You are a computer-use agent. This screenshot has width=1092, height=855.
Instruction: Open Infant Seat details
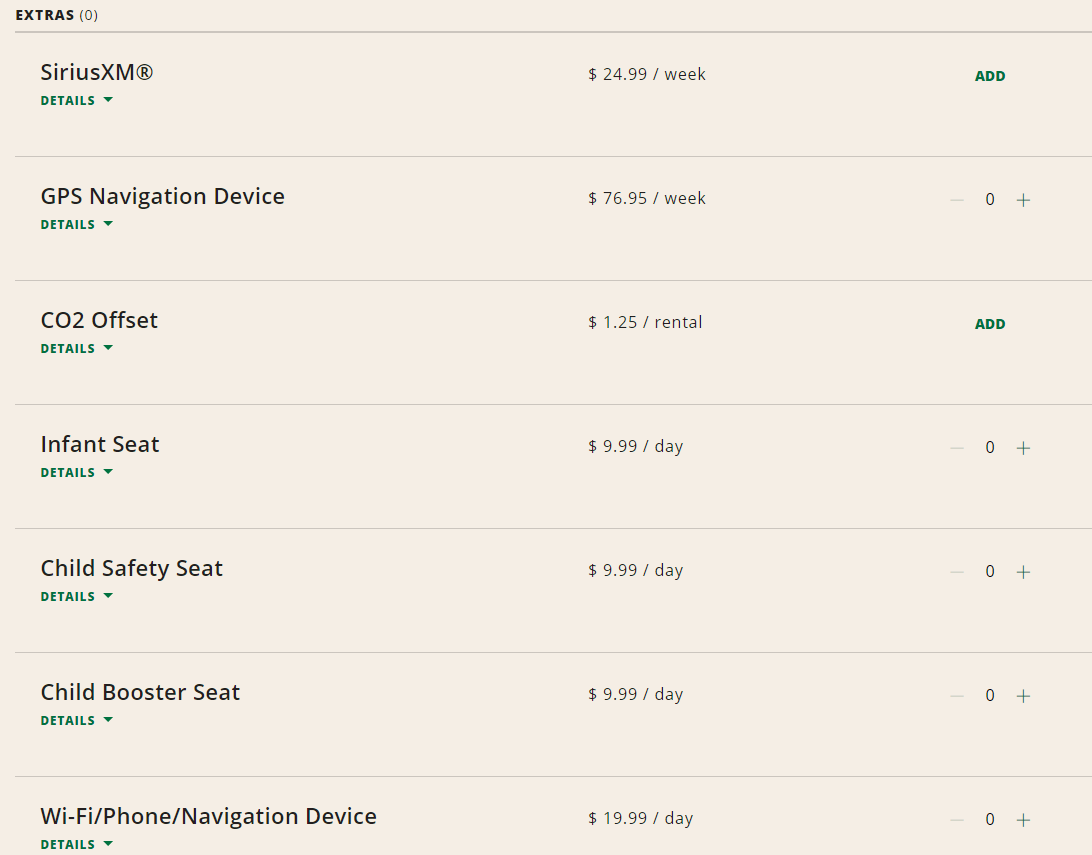tap(77, 473)
